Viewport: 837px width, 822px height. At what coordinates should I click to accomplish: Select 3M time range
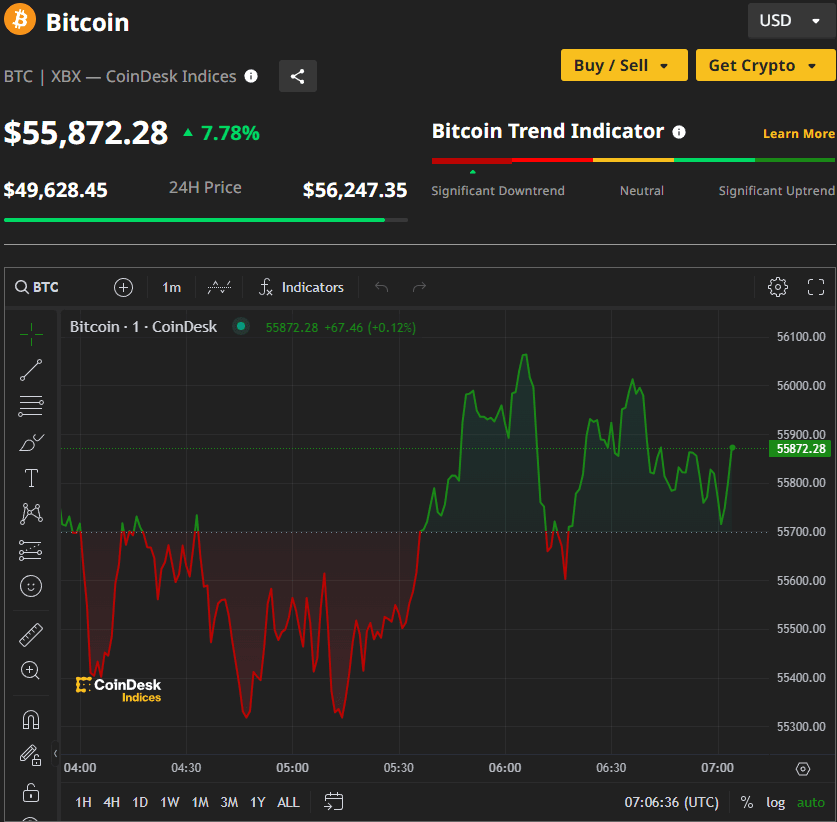[x=230, y=802]
